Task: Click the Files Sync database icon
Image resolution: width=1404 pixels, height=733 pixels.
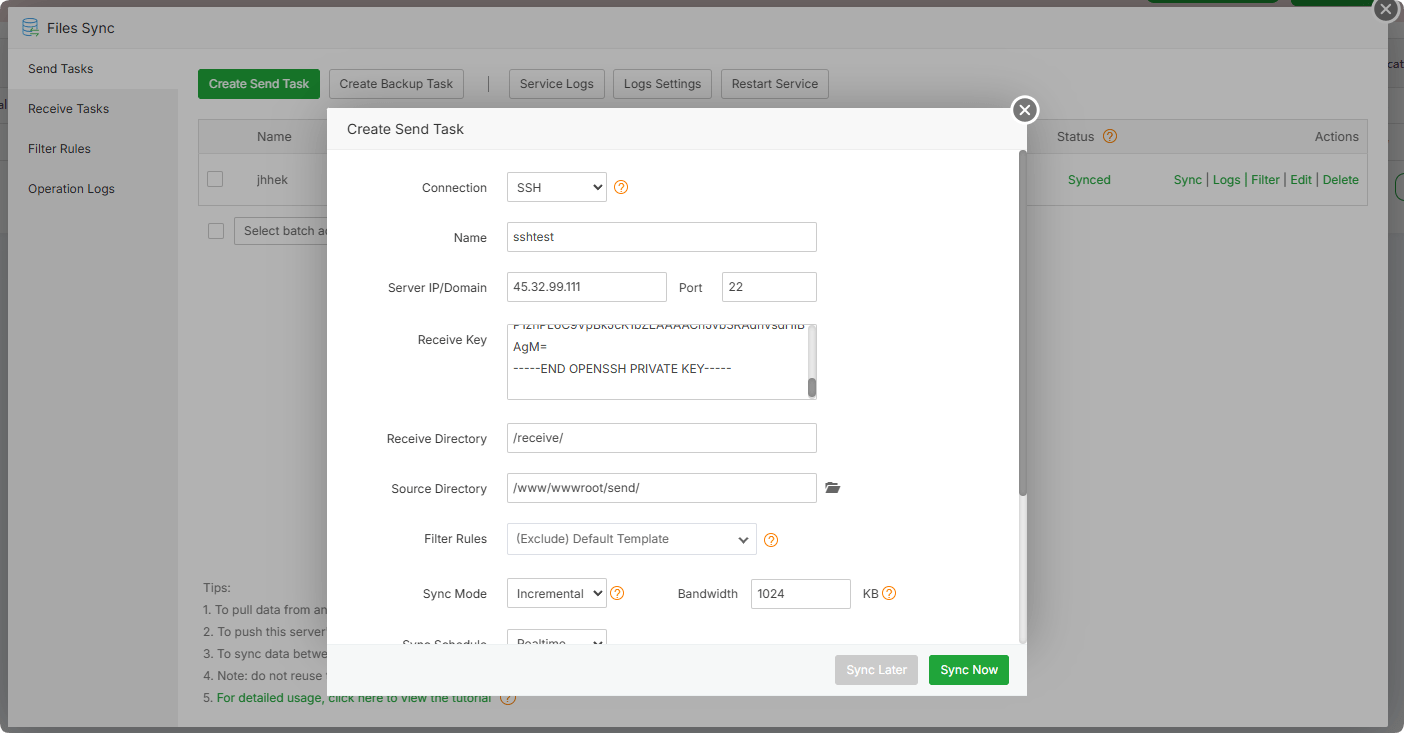Action: (30, 28)
